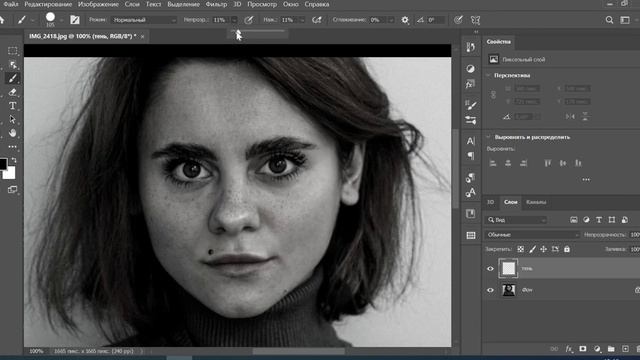Click the Home icon in options bar
640x360 pixels.
coord(2,20)
